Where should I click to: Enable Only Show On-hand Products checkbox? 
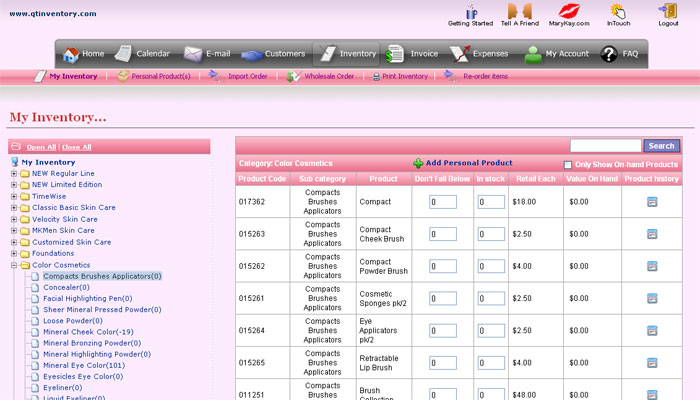click(x=568, y=165)
